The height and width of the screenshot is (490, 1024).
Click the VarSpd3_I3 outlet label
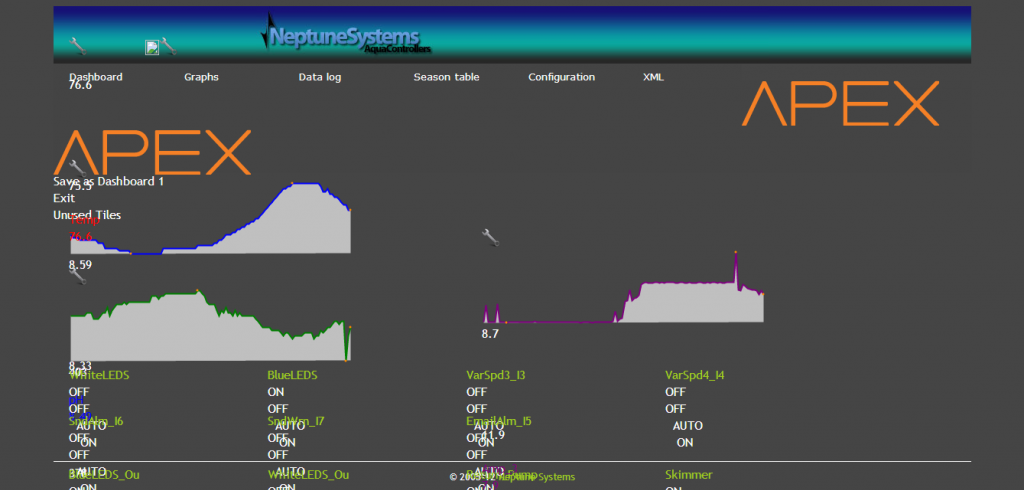click(x=496, y=376)
